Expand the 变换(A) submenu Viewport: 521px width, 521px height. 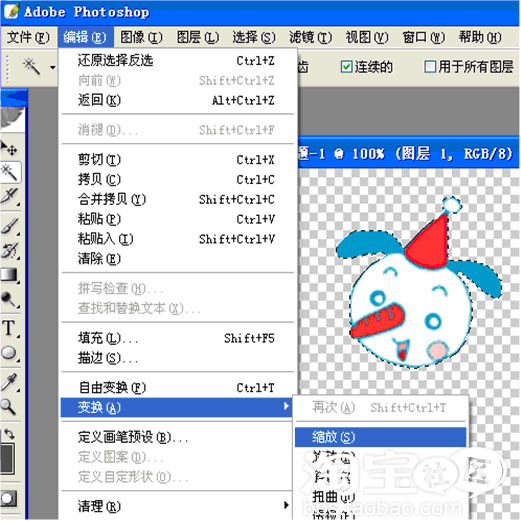[x=177, y=407]
